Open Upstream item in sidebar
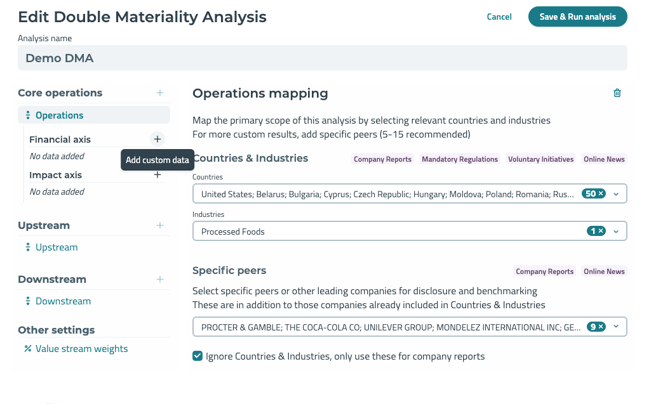Viewport: 670px width, 404px height. pos(56,247)
